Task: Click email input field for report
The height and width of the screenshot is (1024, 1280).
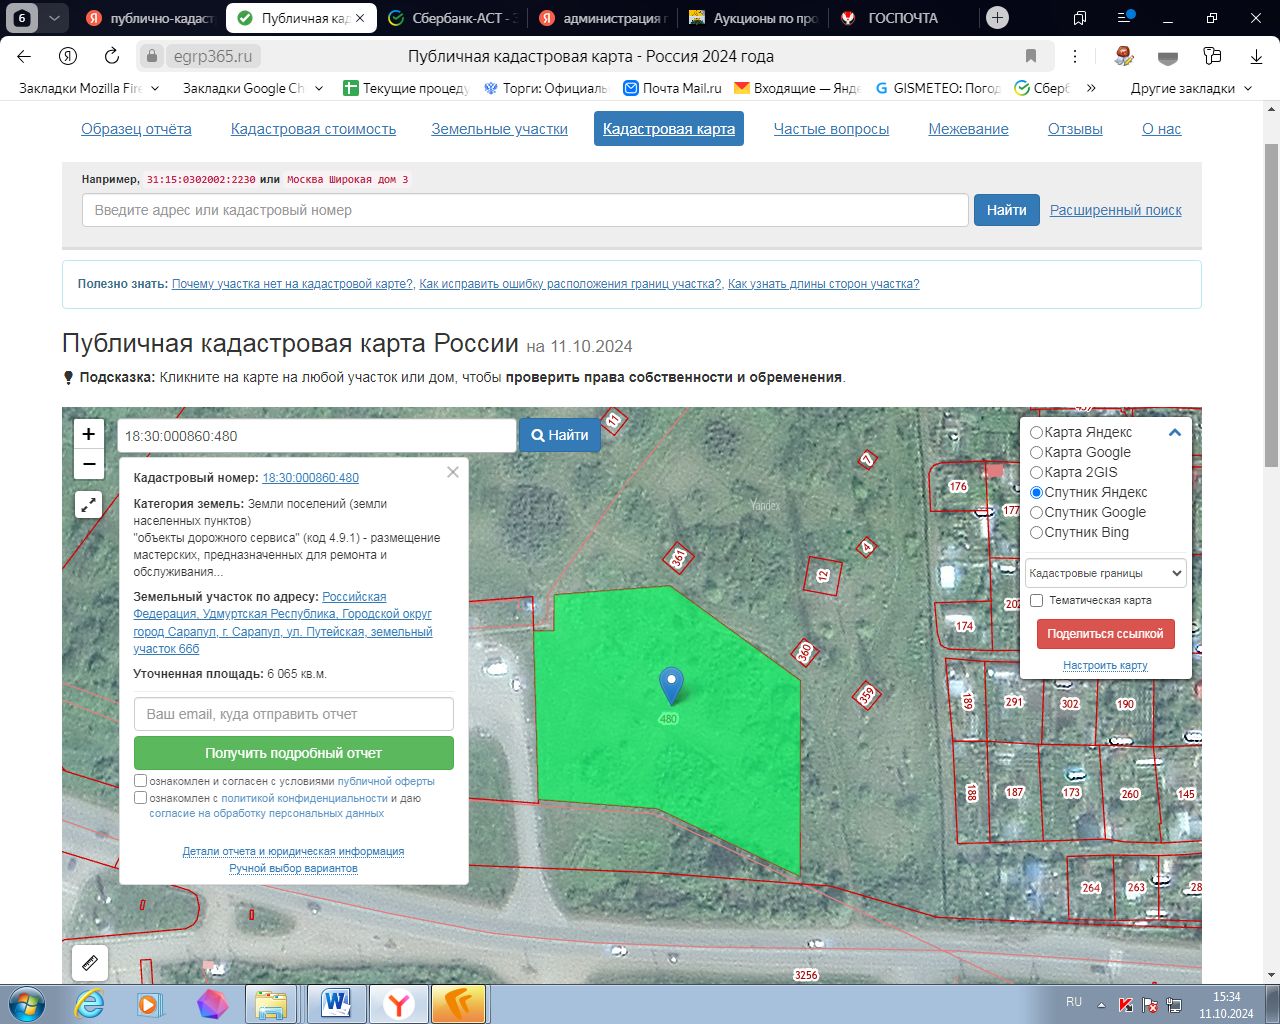Action: click(294, 714)
